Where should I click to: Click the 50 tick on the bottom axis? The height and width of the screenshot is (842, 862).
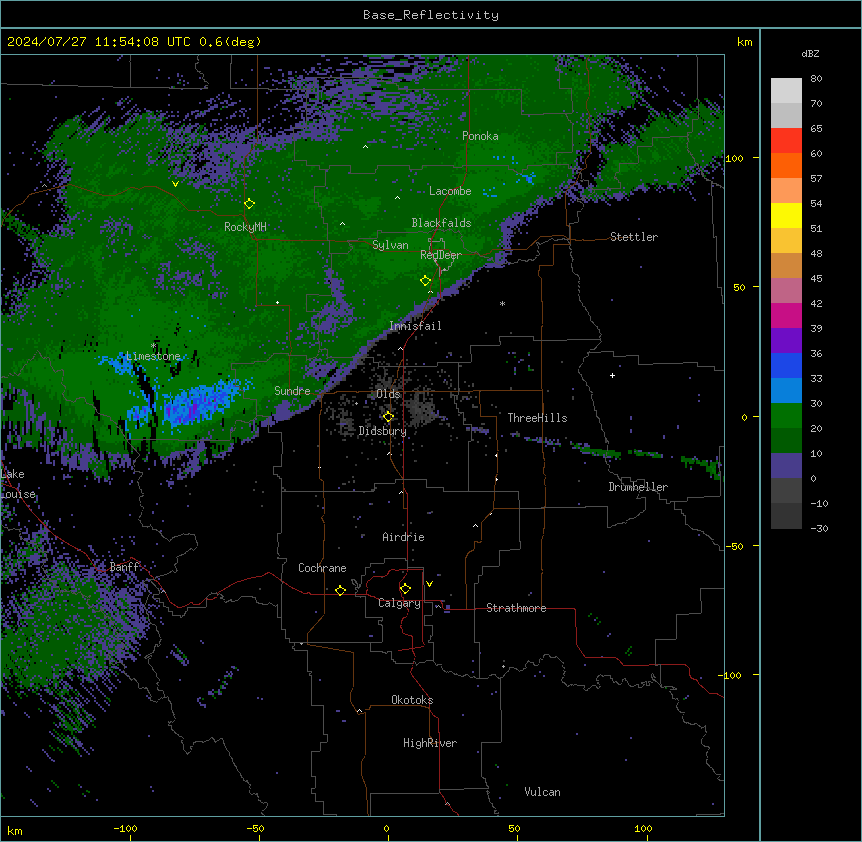click(514, 828)
